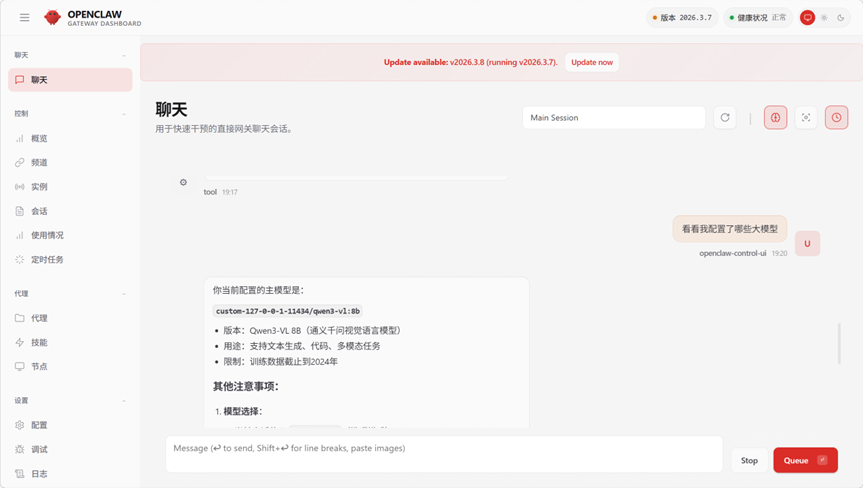Select the system theme monitor icon
Image resolution: width=863 pixels, height=488 pixels.
807,18
